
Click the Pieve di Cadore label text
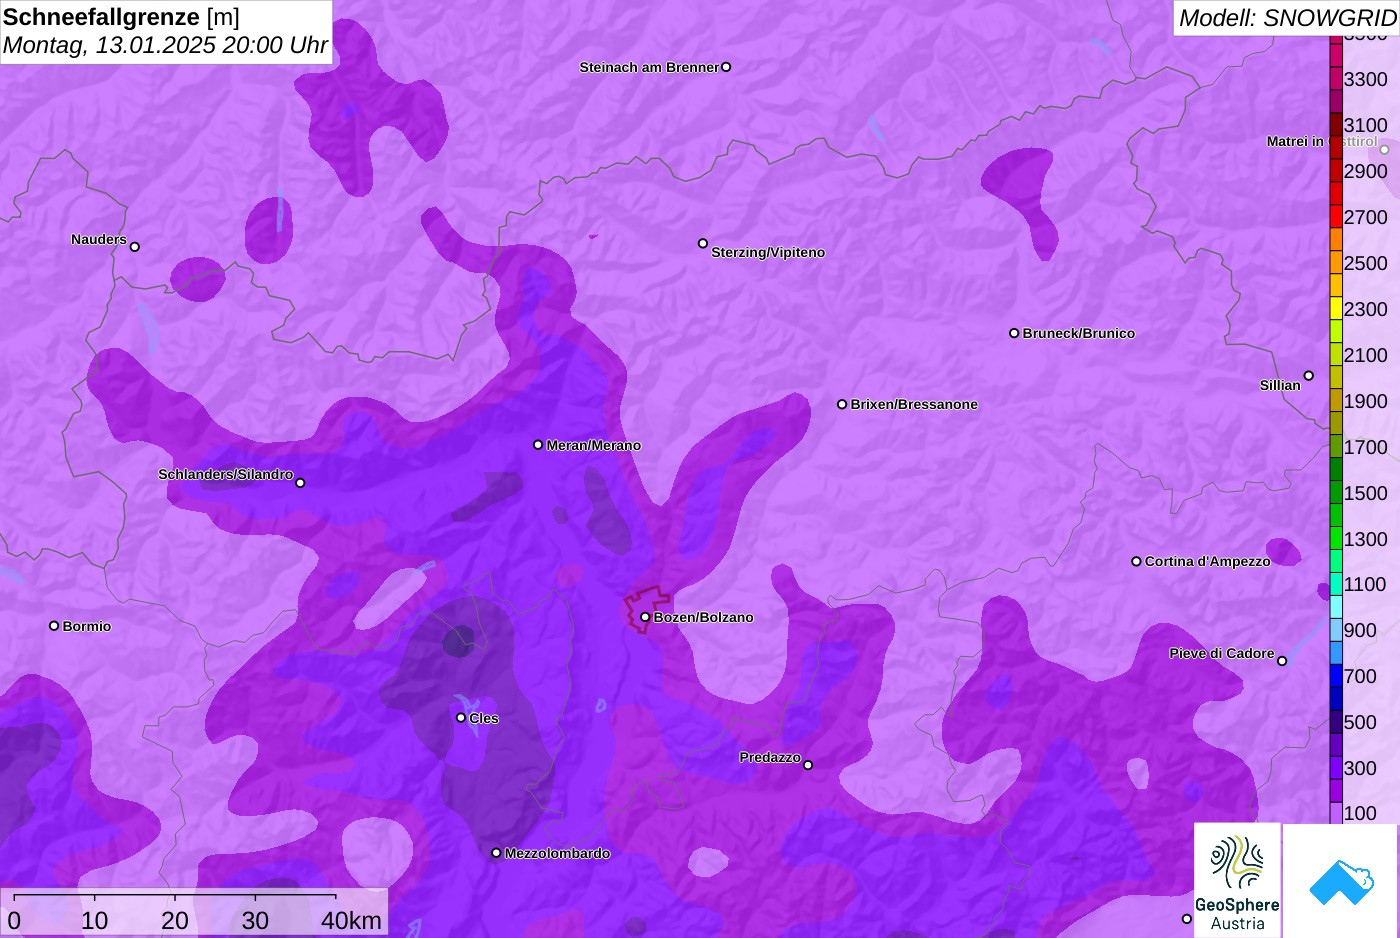pos(1222,653)
